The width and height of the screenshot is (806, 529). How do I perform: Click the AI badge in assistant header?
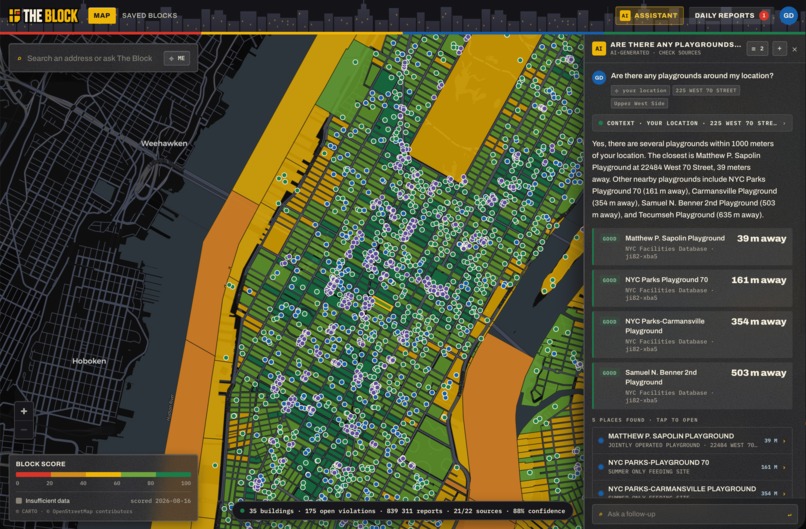click(x=598, y=48)
